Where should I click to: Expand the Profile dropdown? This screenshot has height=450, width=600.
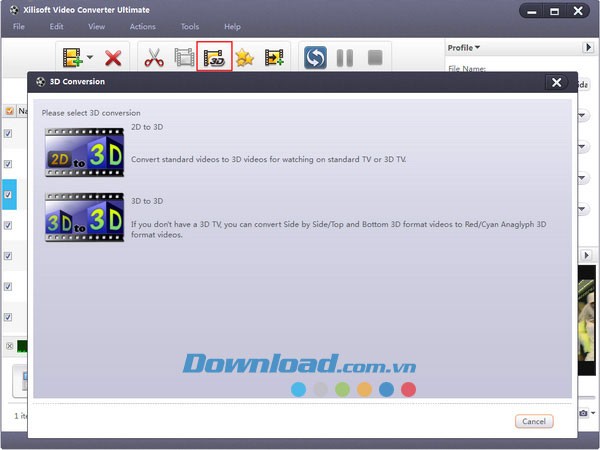point(464,48)
